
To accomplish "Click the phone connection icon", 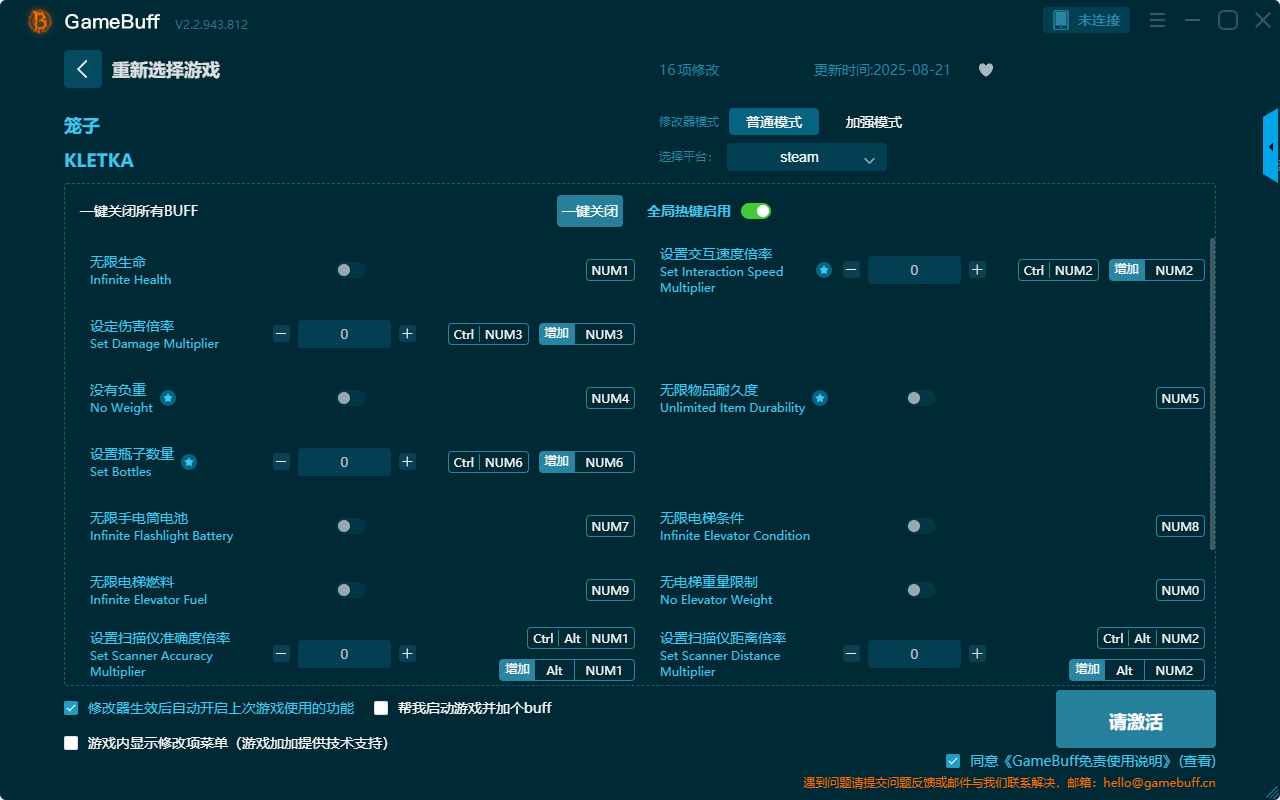I will [x=1061, y=20].
